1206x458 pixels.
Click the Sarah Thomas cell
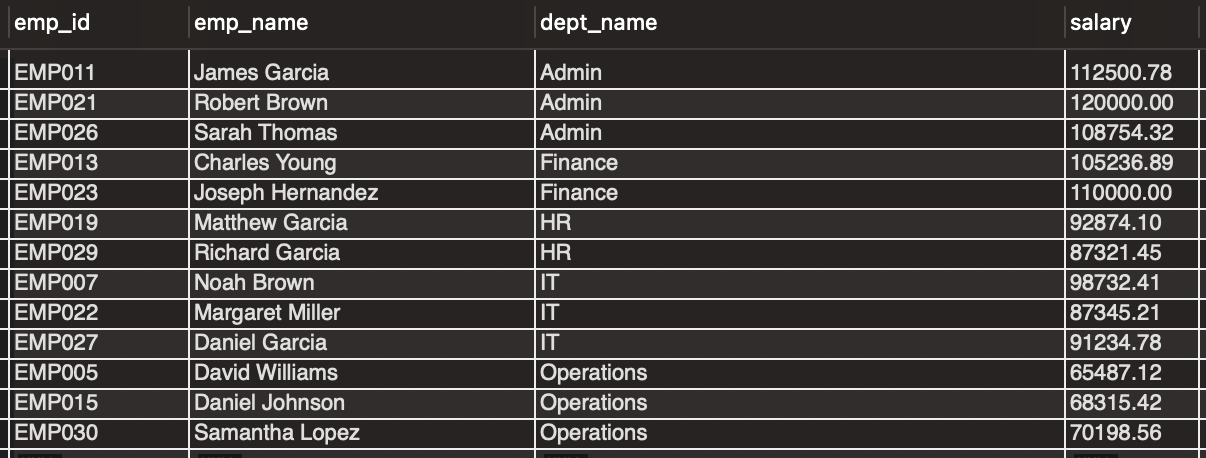click(265, 133)
